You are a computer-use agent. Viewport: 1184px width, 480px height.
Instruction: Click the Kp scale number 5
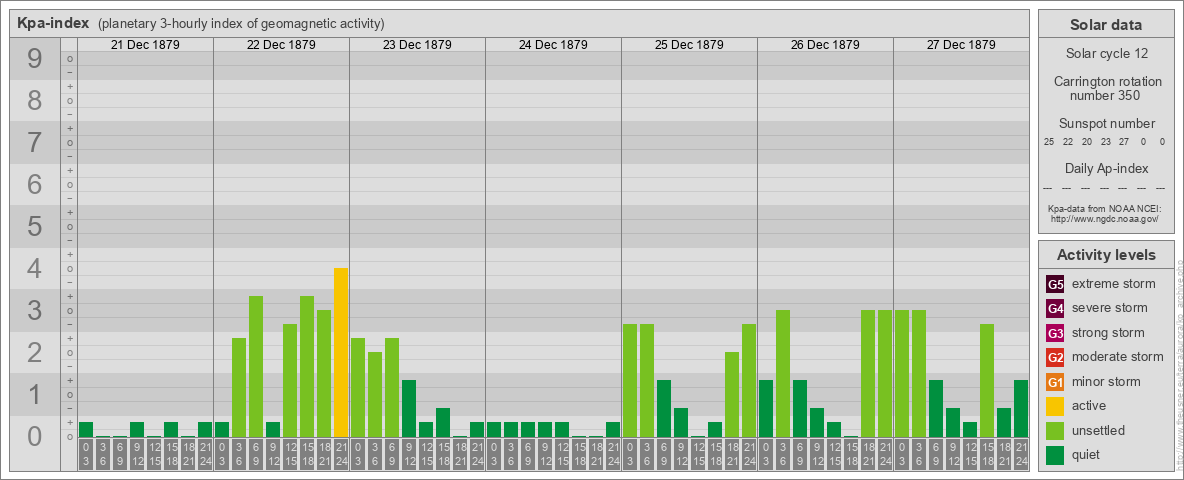tap(34, 226)
